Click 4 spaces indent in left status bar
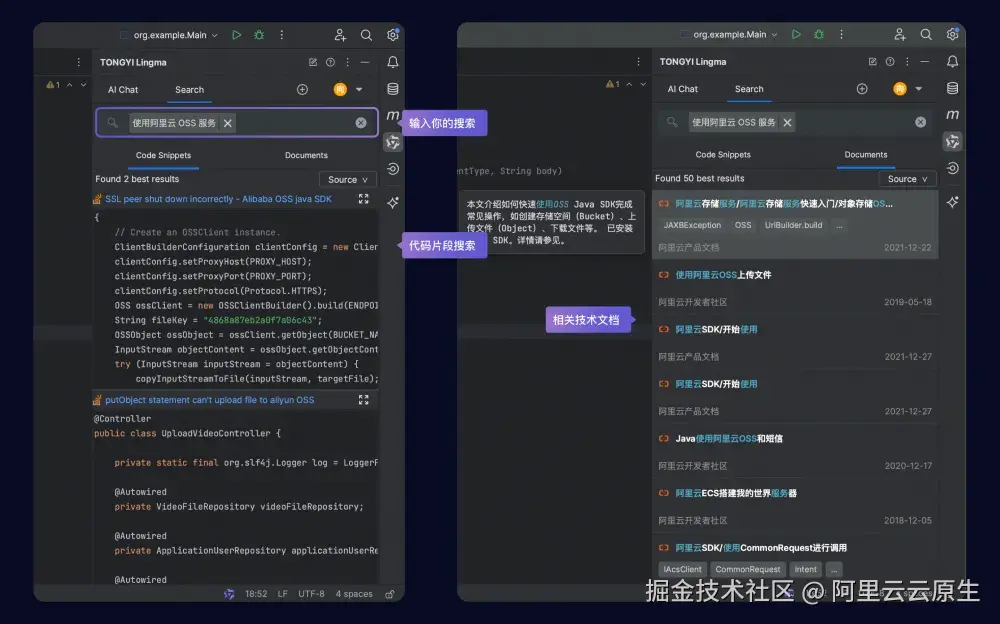This screenshot has height=624, width=1000. point(354,594)
